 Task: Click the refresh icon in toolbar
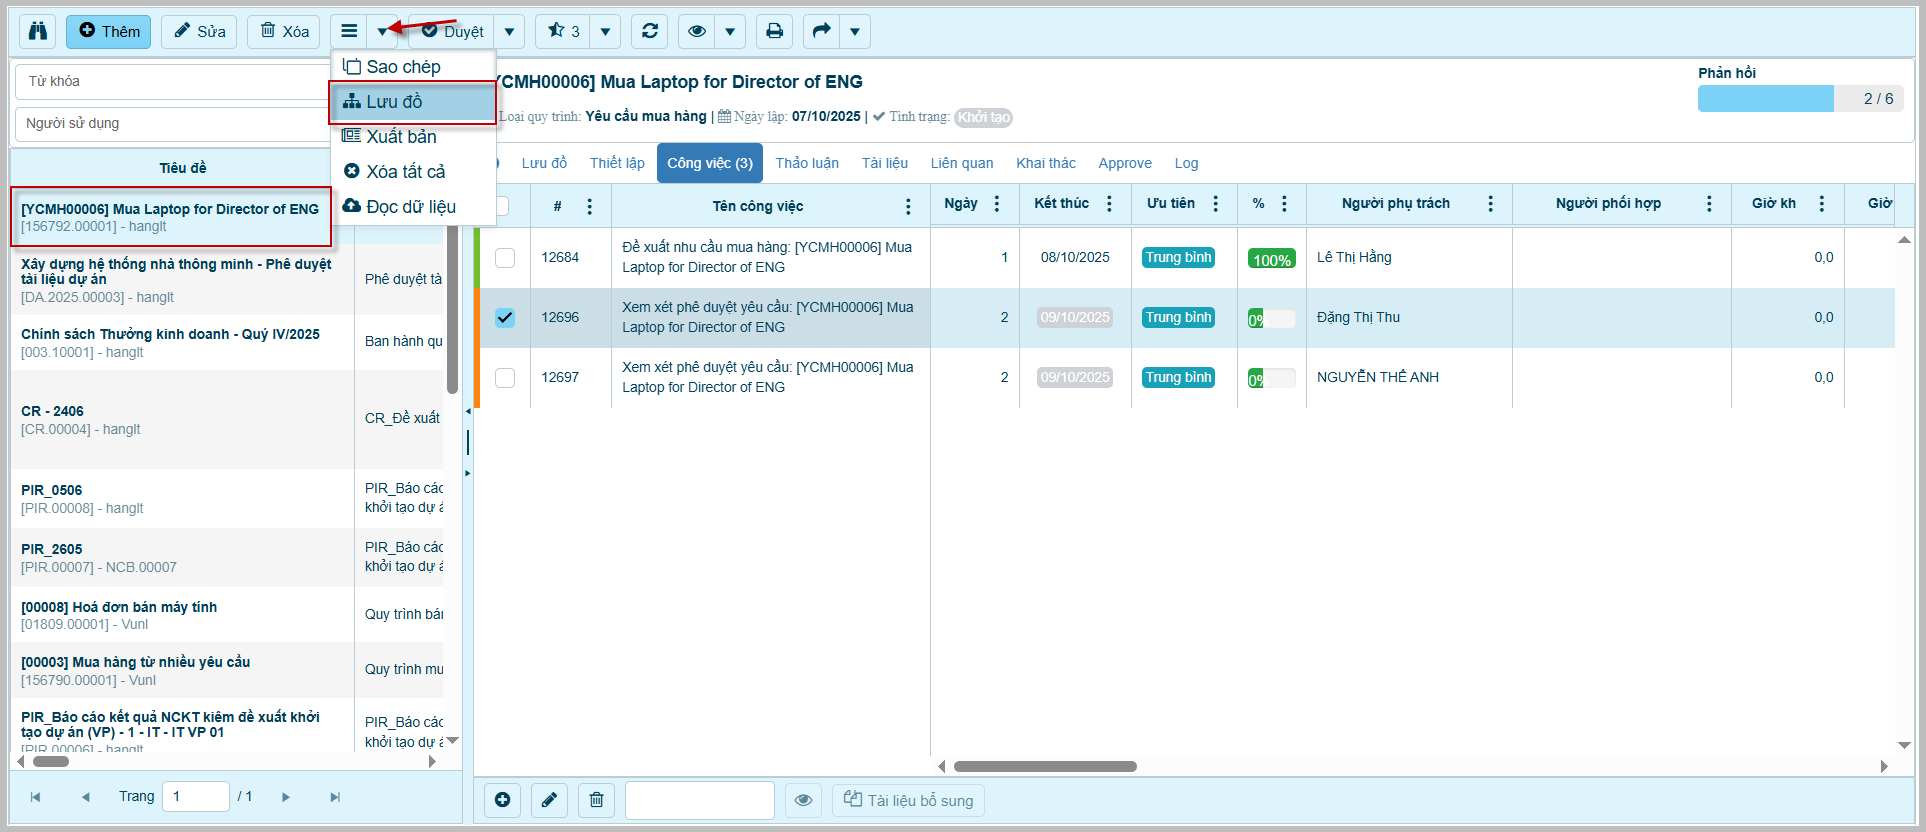point(650,31)
